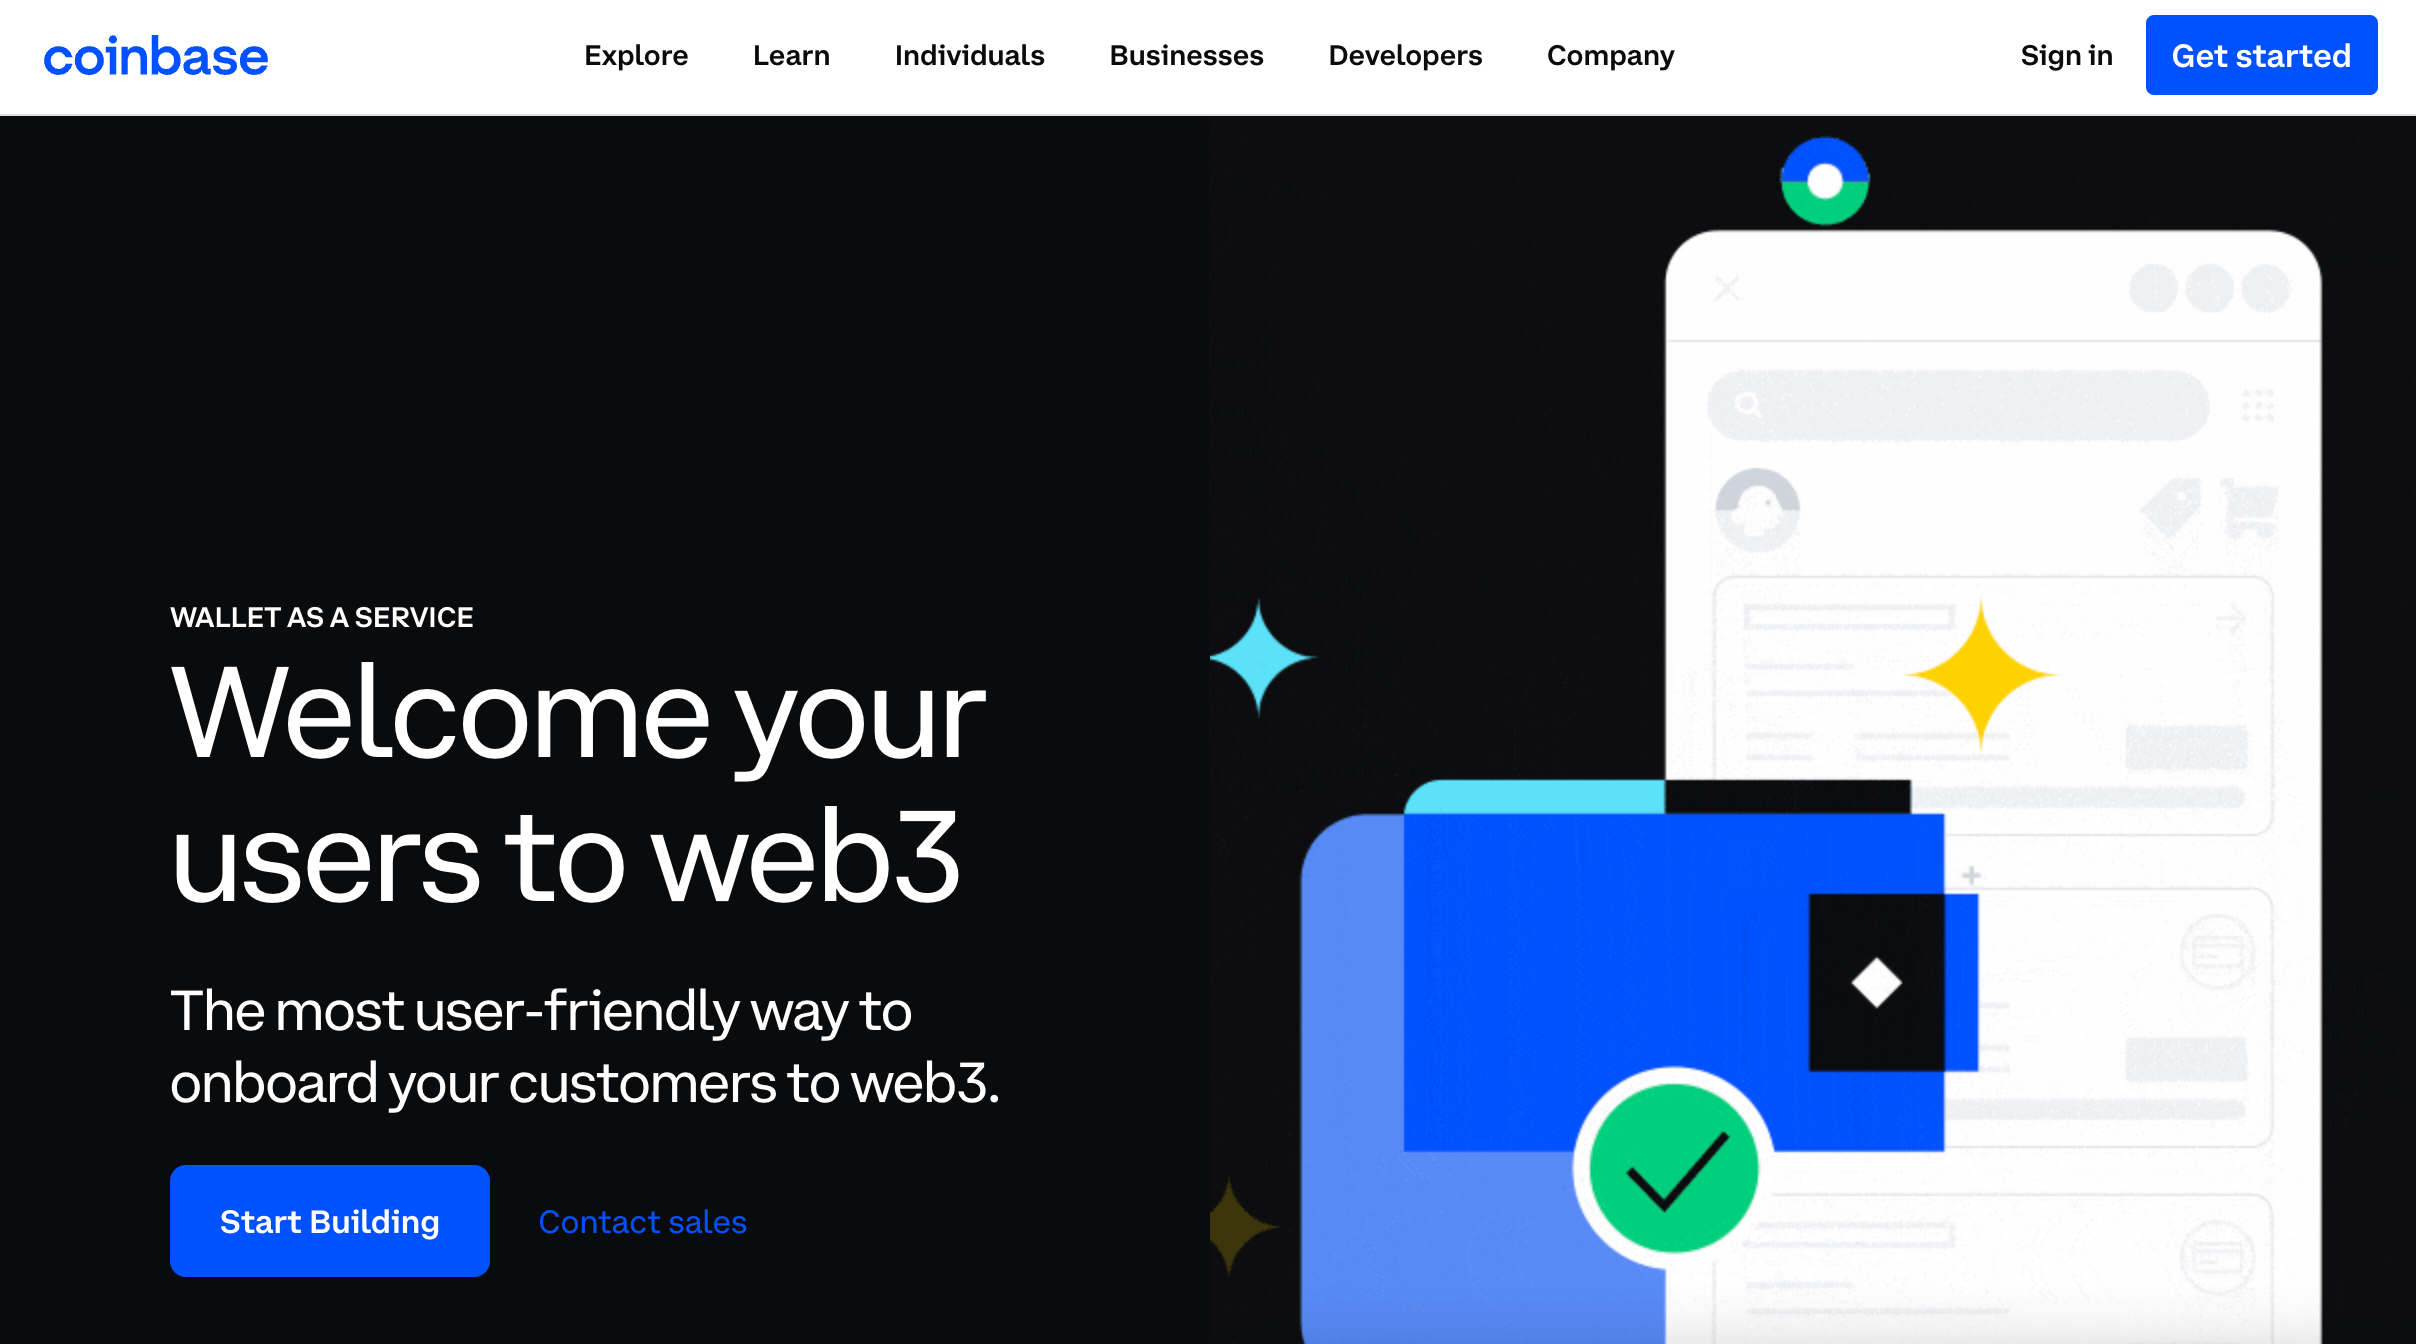The width and height of the screenshot is (2416, 1344).
Task: Click the Get started call-to-action button
Action: click(2262, 55)
